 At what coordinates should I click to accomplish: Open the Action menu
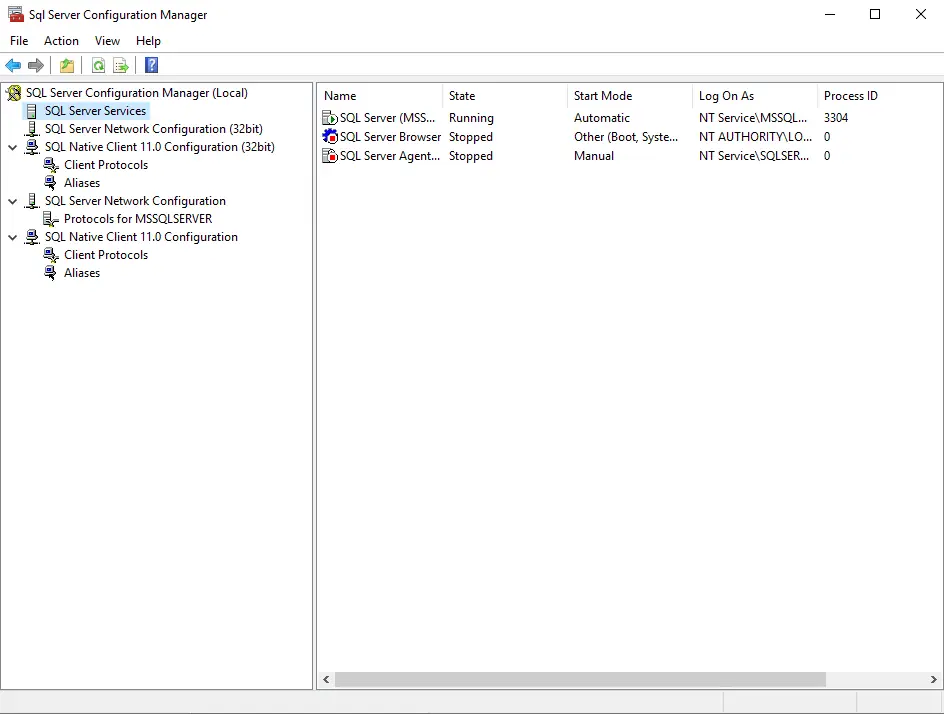point(61,41)
